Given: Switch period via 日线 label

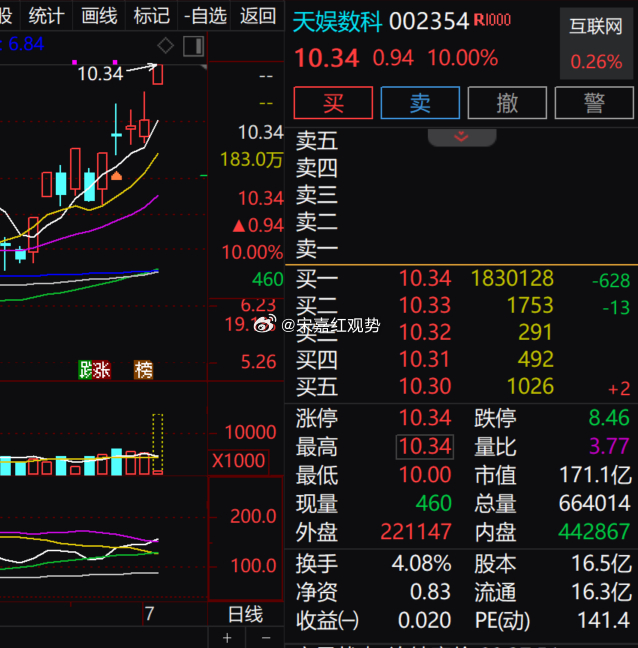Looking at the screenshot, I should point(245,614).
